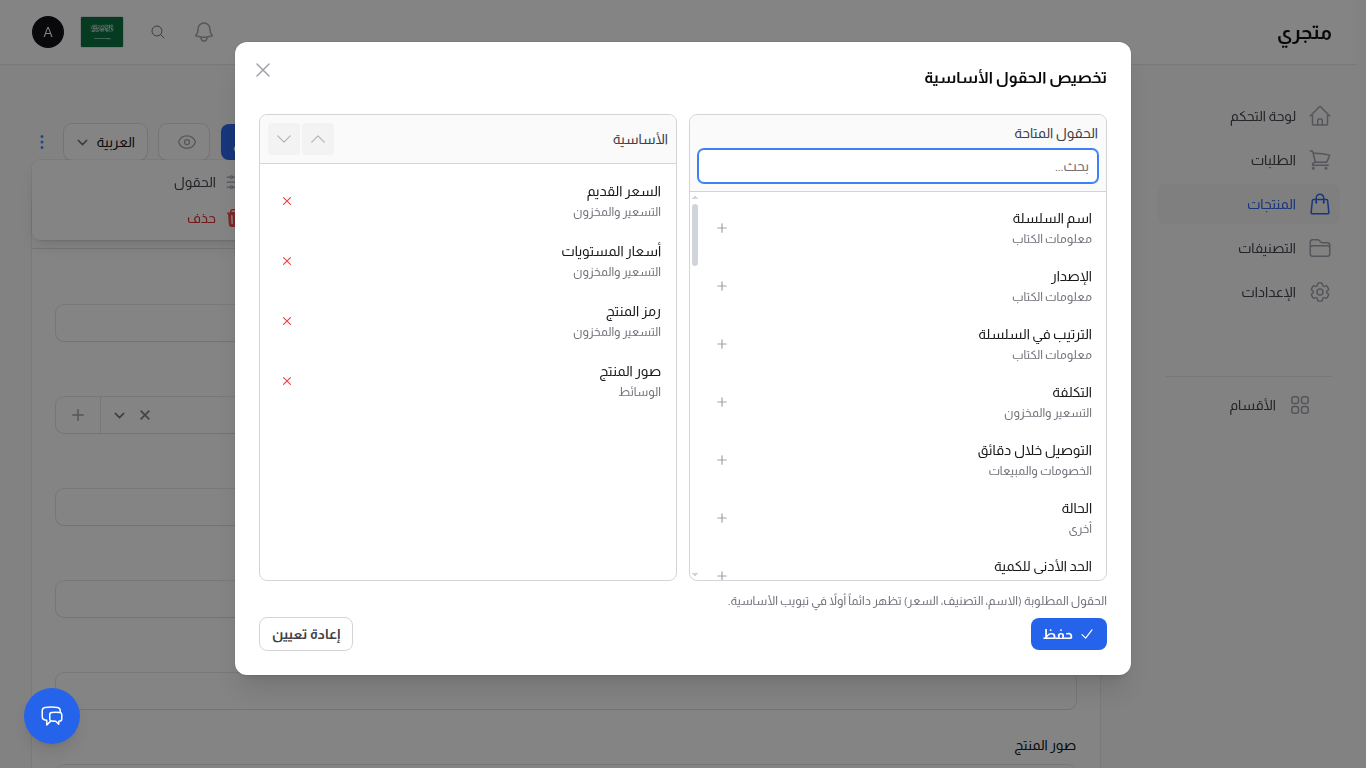This screenshot has height=768, width=1366.
Task: Open the notifications bell icon
Action: click(x=203, y=32)
